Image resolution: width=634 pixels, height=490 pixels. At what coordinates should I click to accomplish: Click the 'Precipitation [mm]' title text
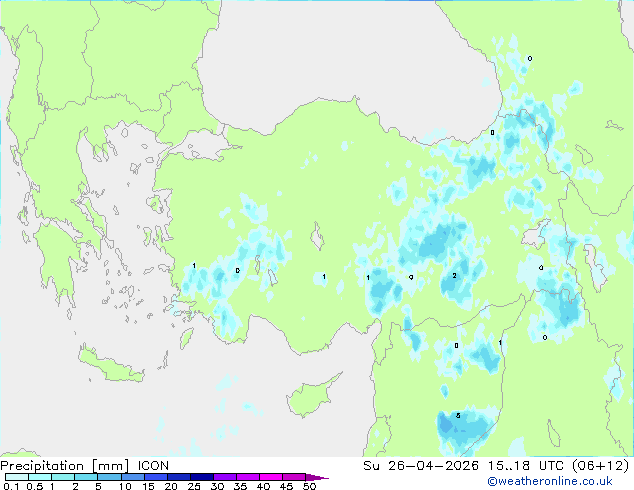[65, 466]
